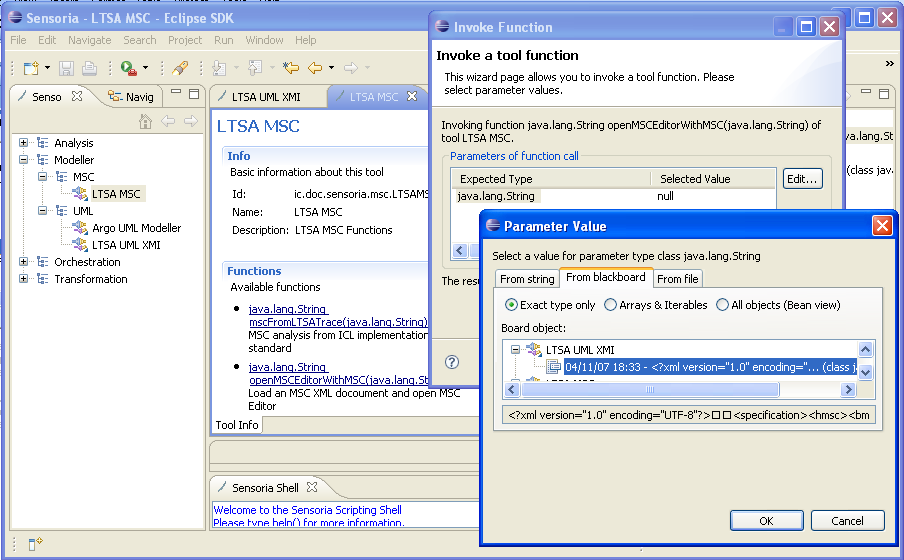Select LTSA MSC in the tool tree
This screenshot has height=560, width=904.
(116, 194)
